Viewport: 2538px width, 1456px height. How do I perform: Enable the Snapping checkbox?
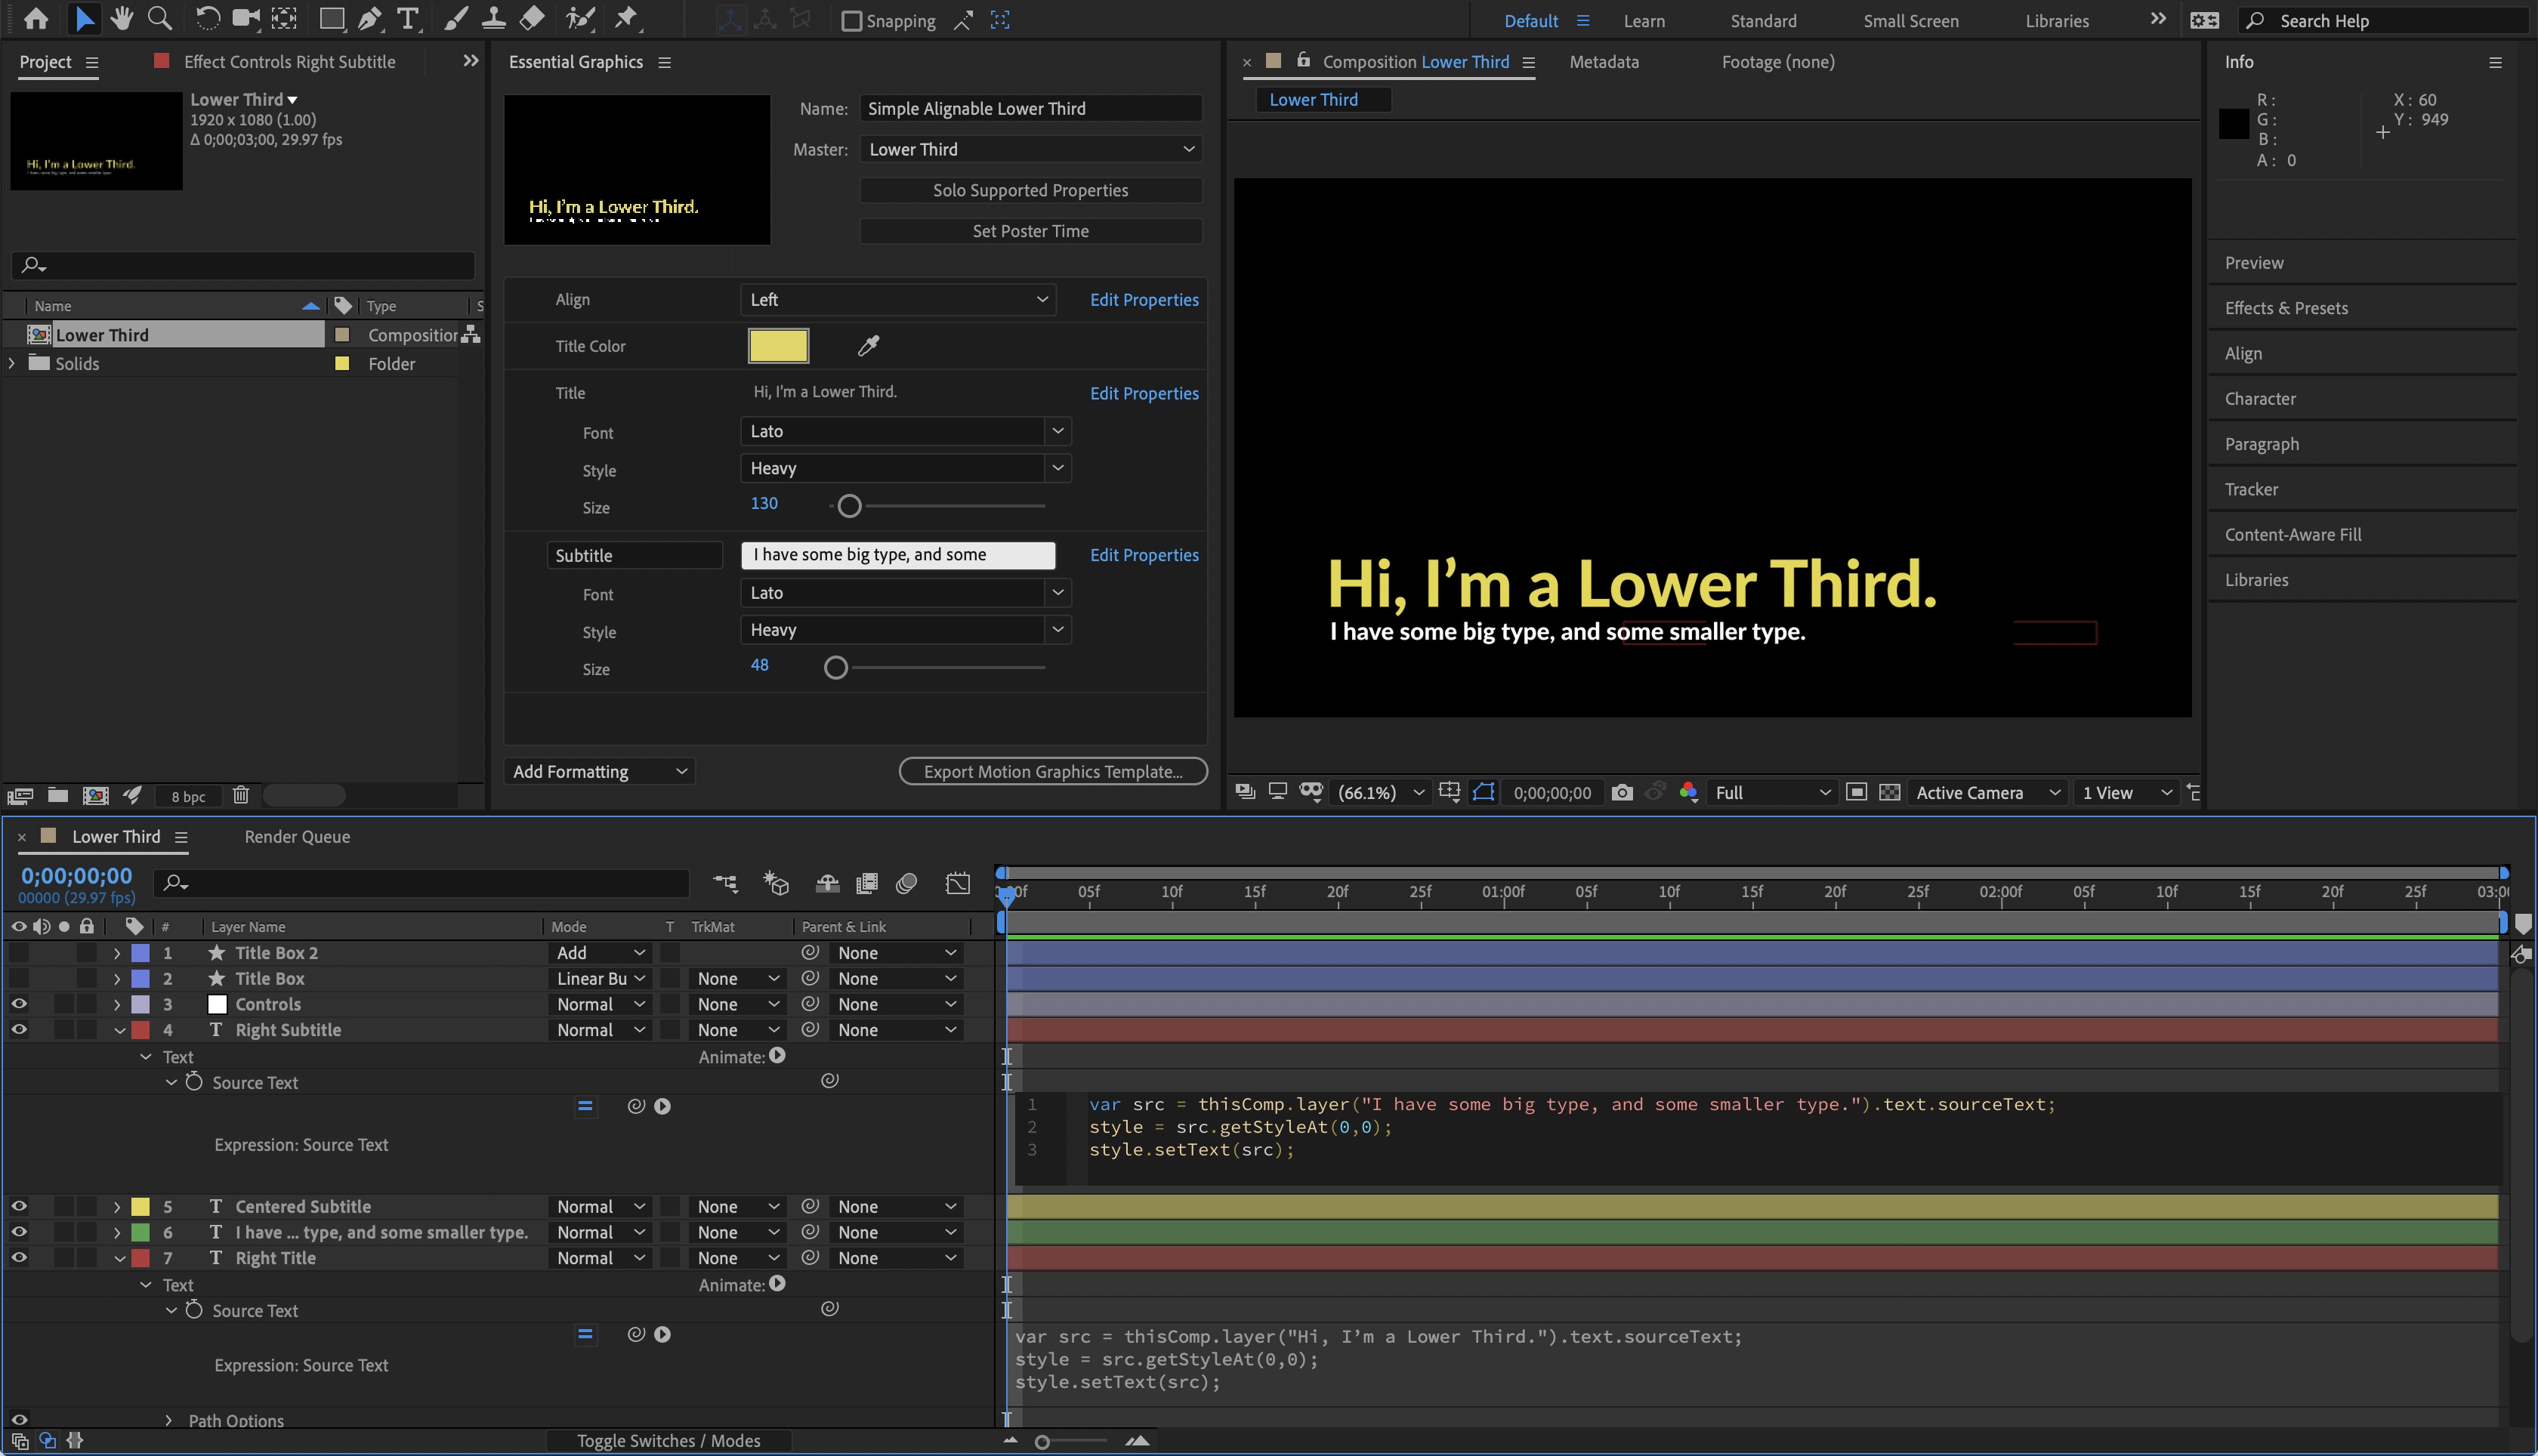coord(851,21)
